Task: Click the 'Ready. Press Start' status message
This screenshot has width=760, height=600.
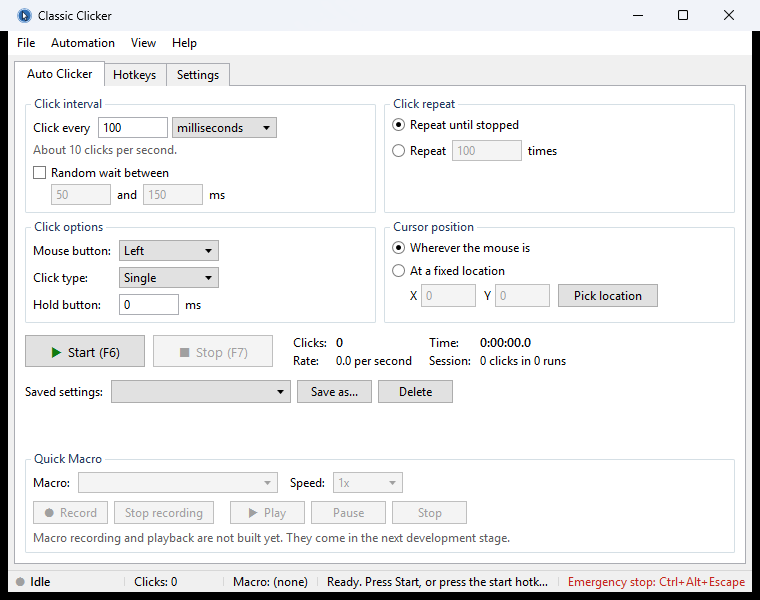Action: [x=437, y=582]
